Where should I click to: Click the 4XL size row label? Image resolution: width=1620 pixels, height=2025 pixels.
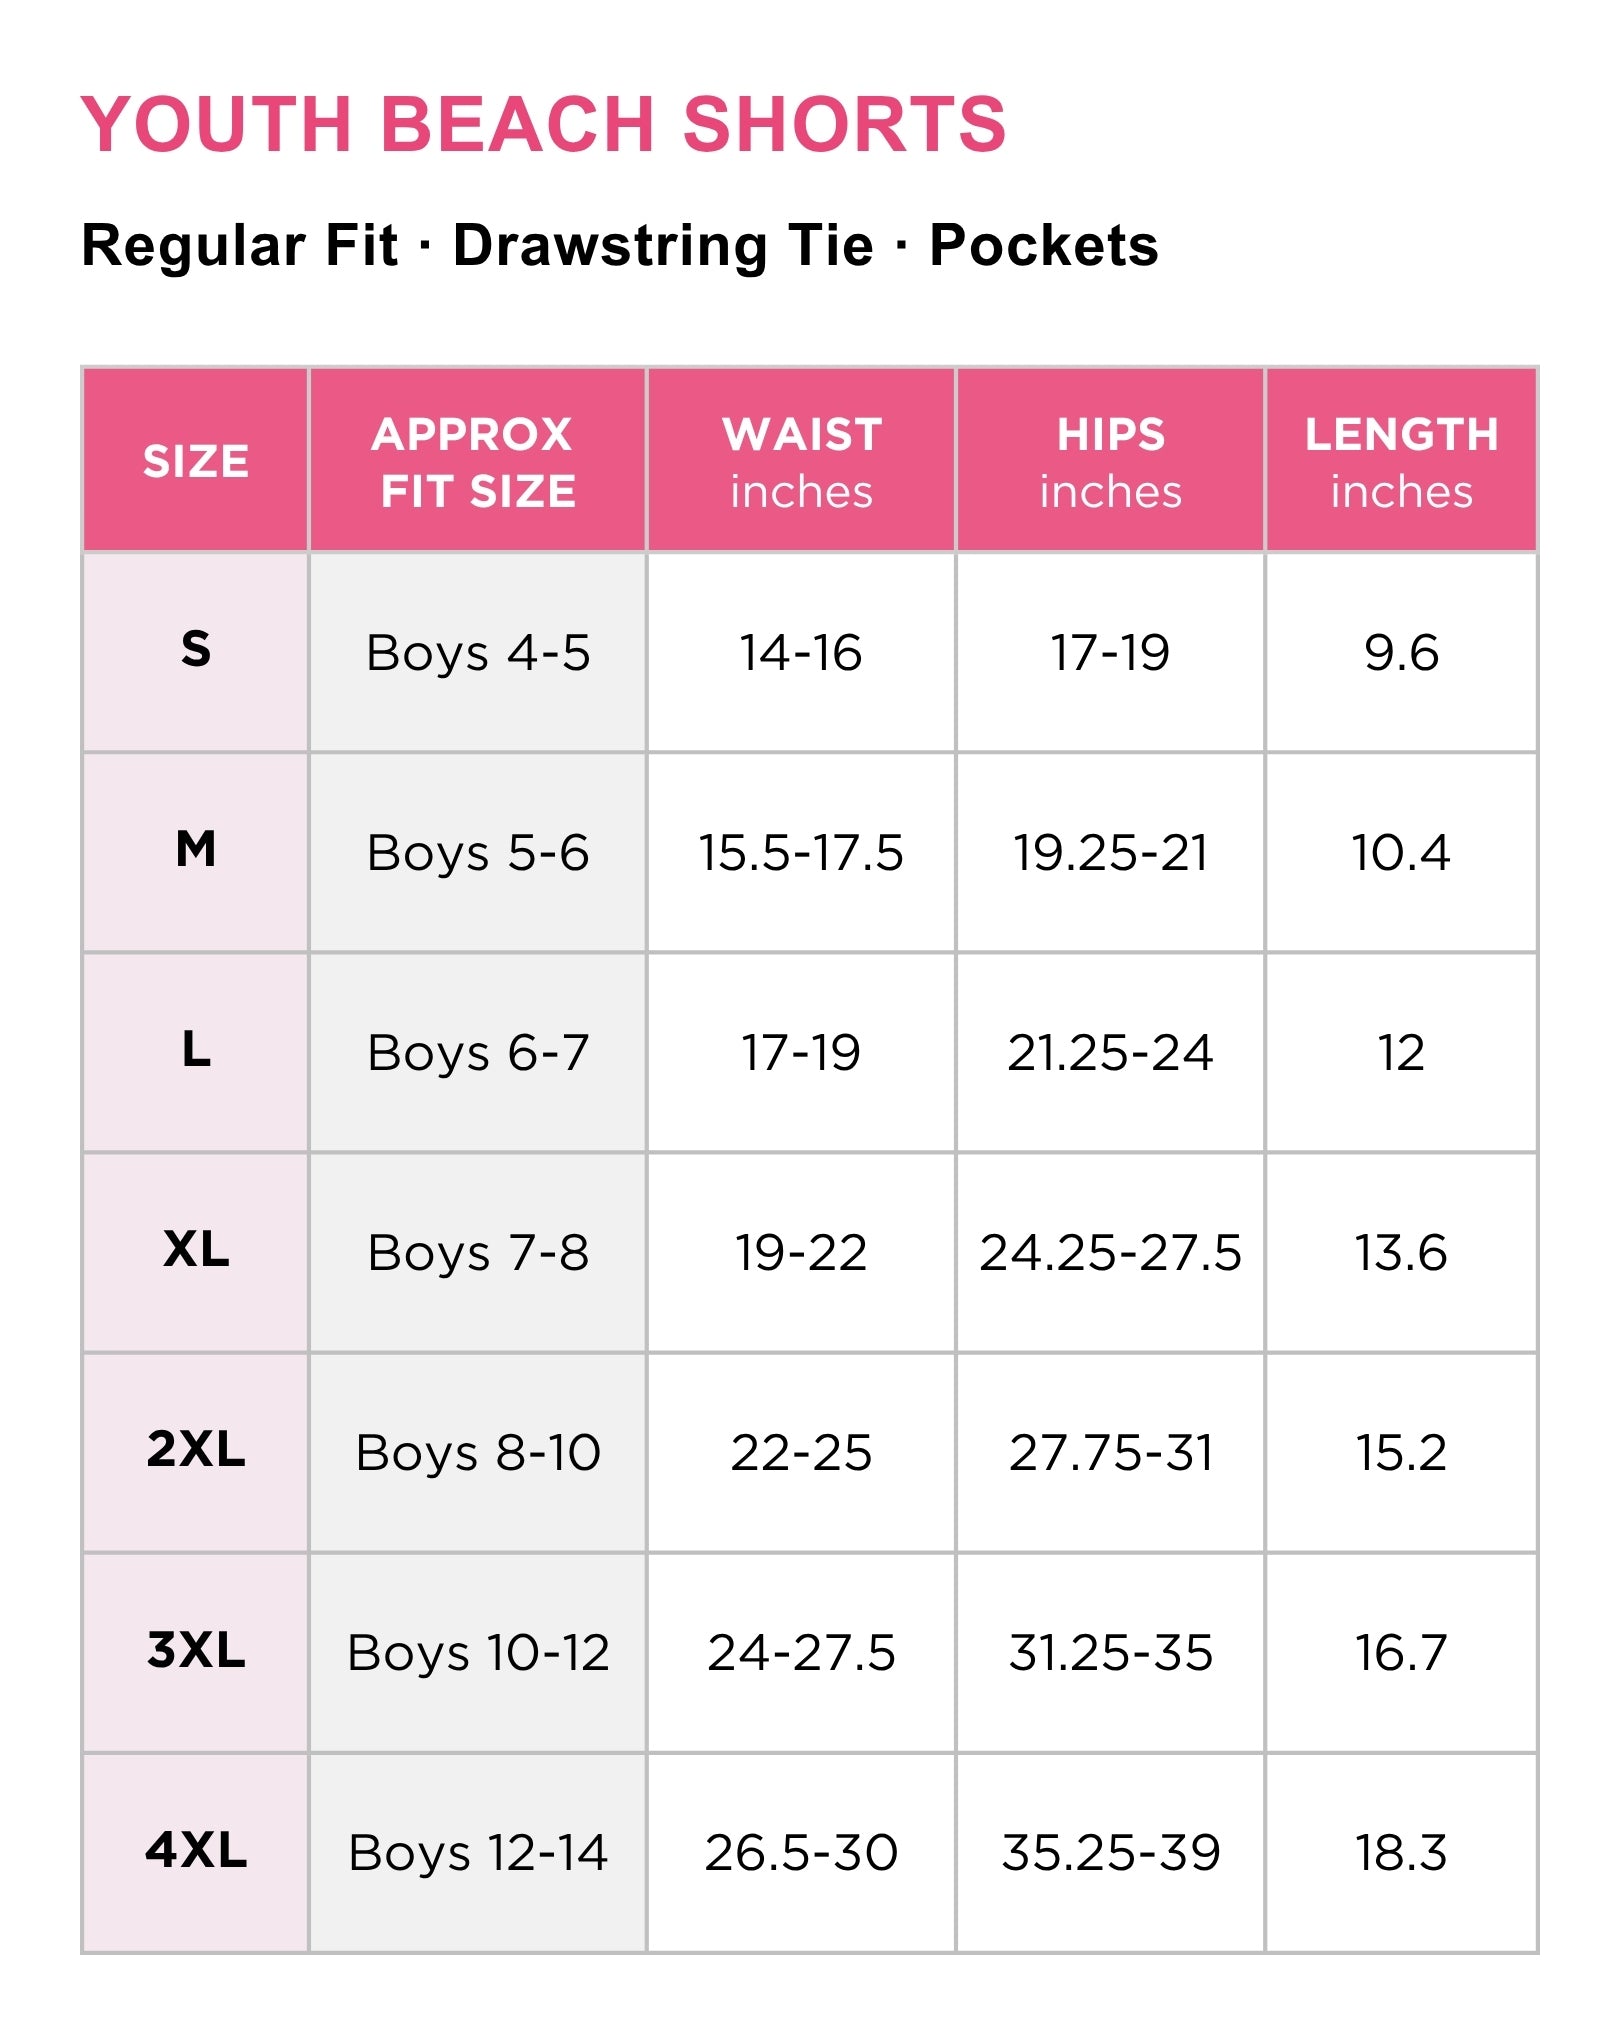coord(196,1850)
